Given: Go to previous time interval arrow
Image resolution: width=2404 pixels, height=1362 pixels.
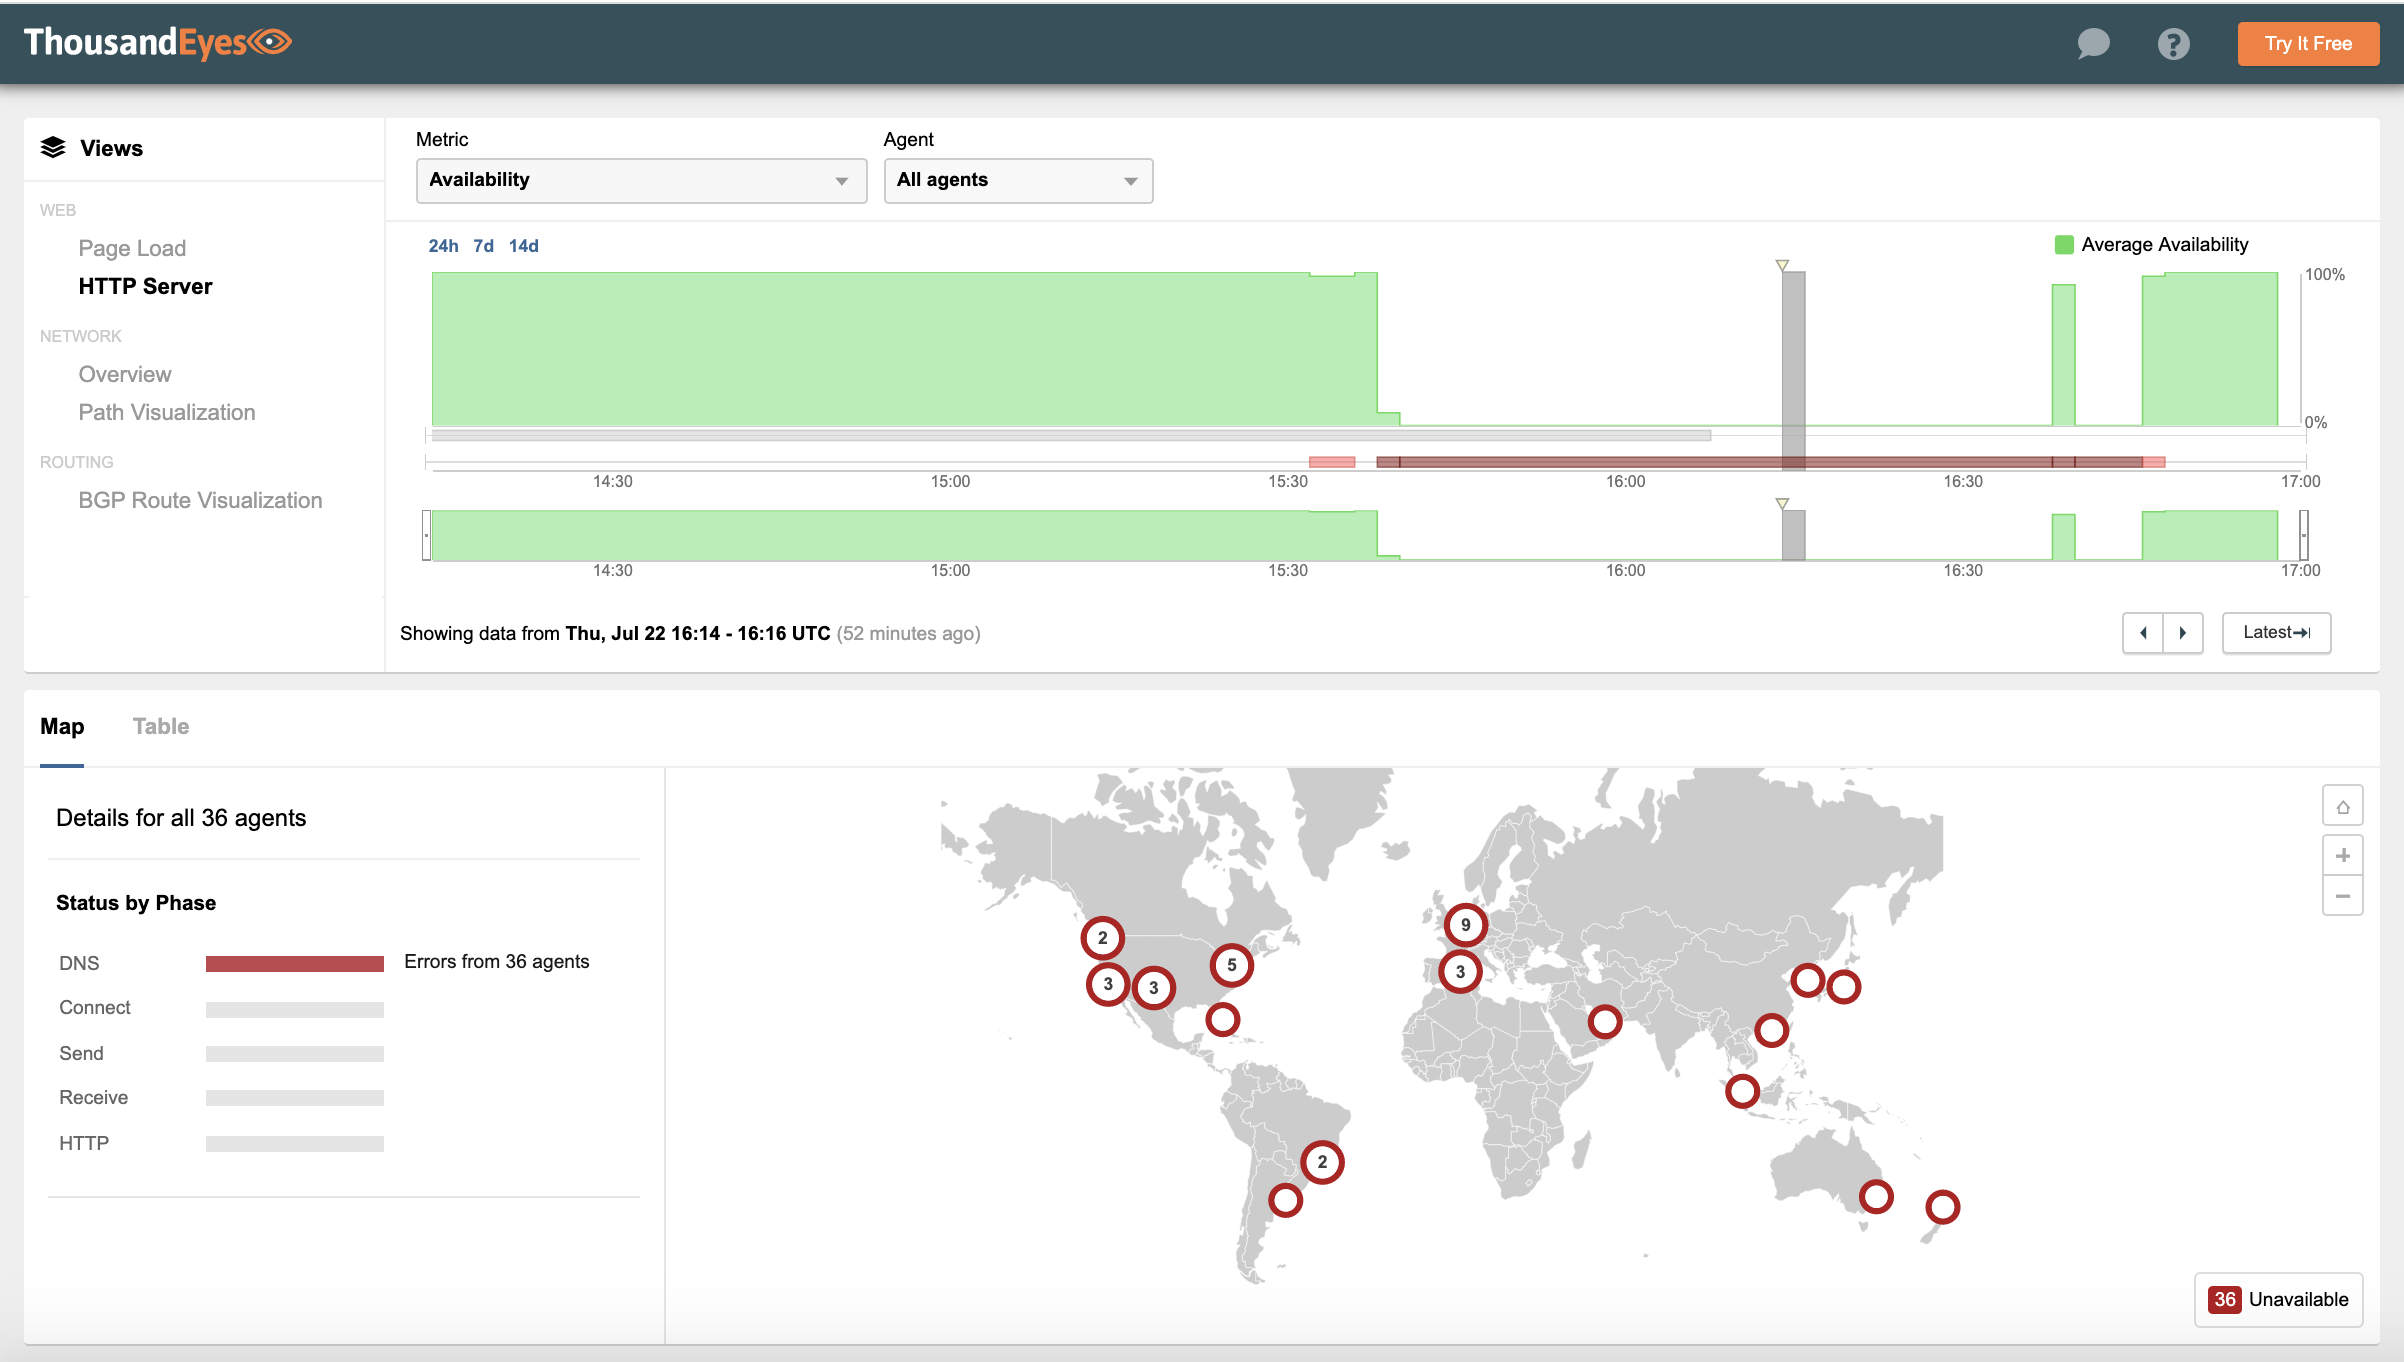Looking at the screenshot, I should (2143, 633).
